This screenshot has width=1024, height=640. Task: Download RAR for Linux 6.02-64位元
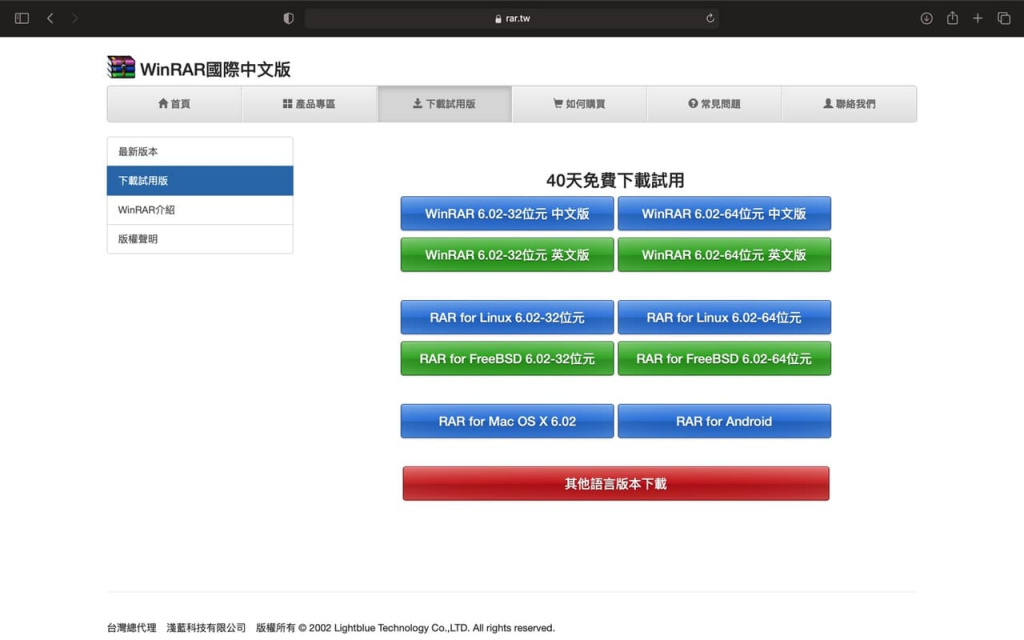[724, 317]
